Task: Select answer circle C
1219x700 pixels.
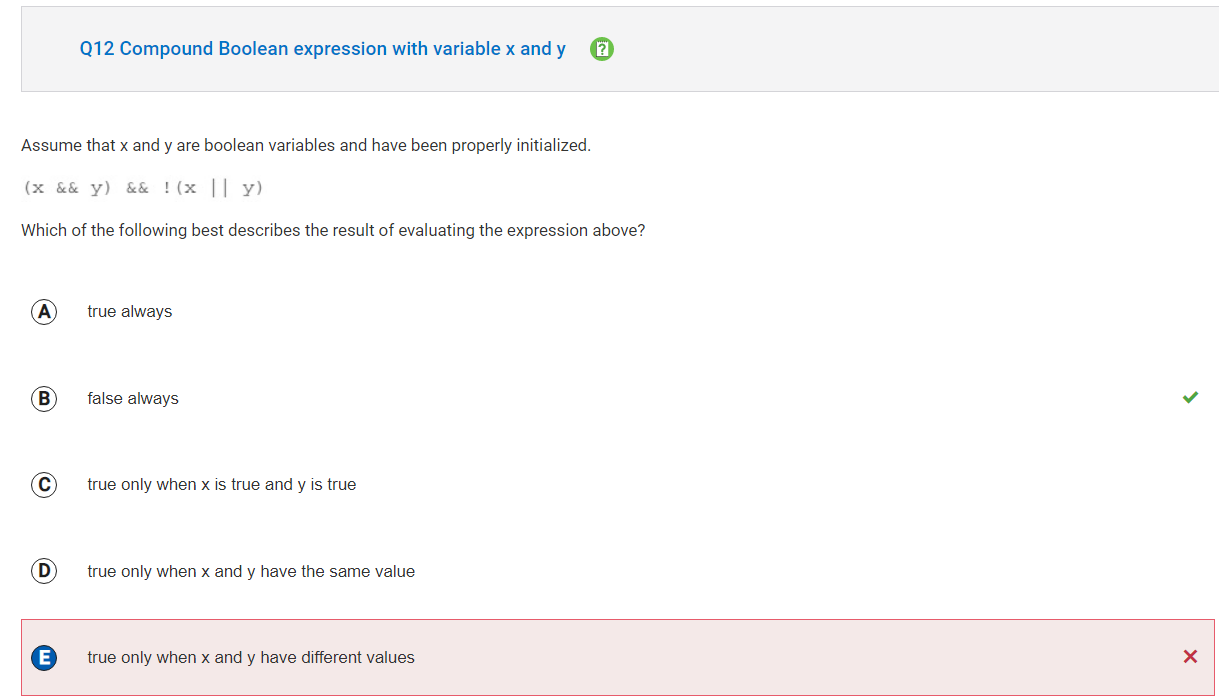Action: (x=43, y=485)
